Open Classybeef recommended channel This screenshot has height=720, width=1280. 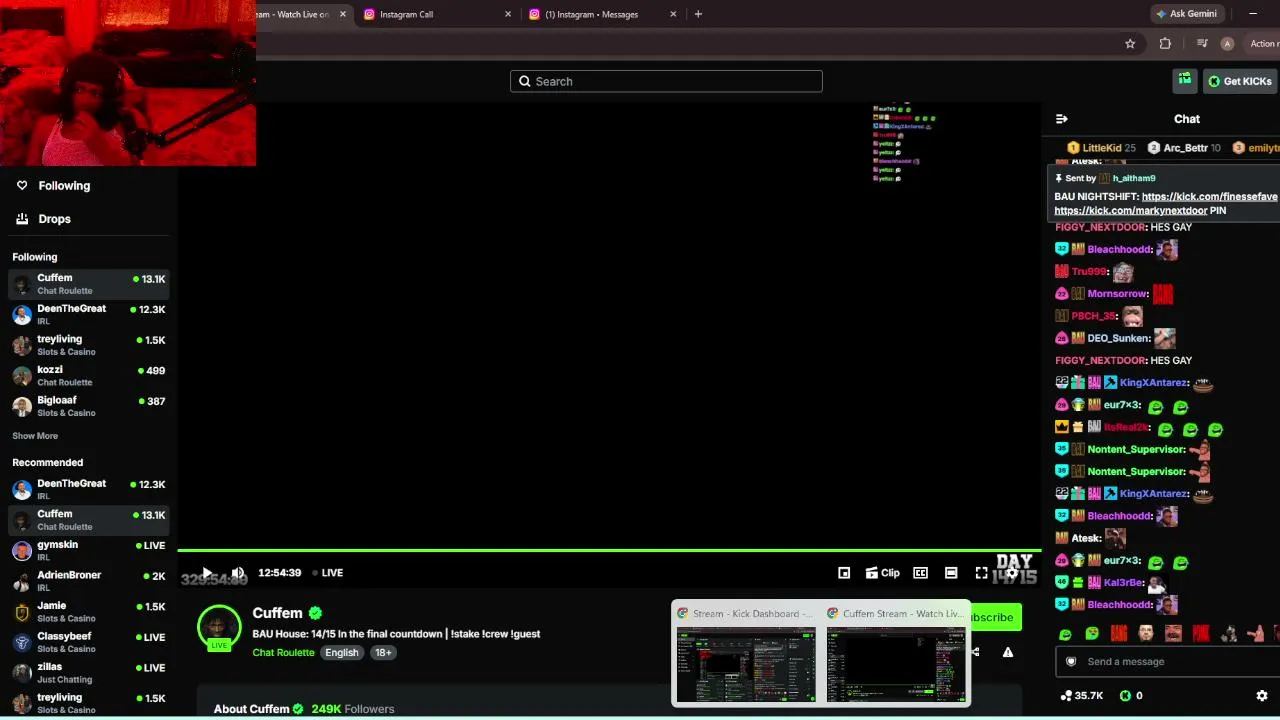click(x=89, y=642)
